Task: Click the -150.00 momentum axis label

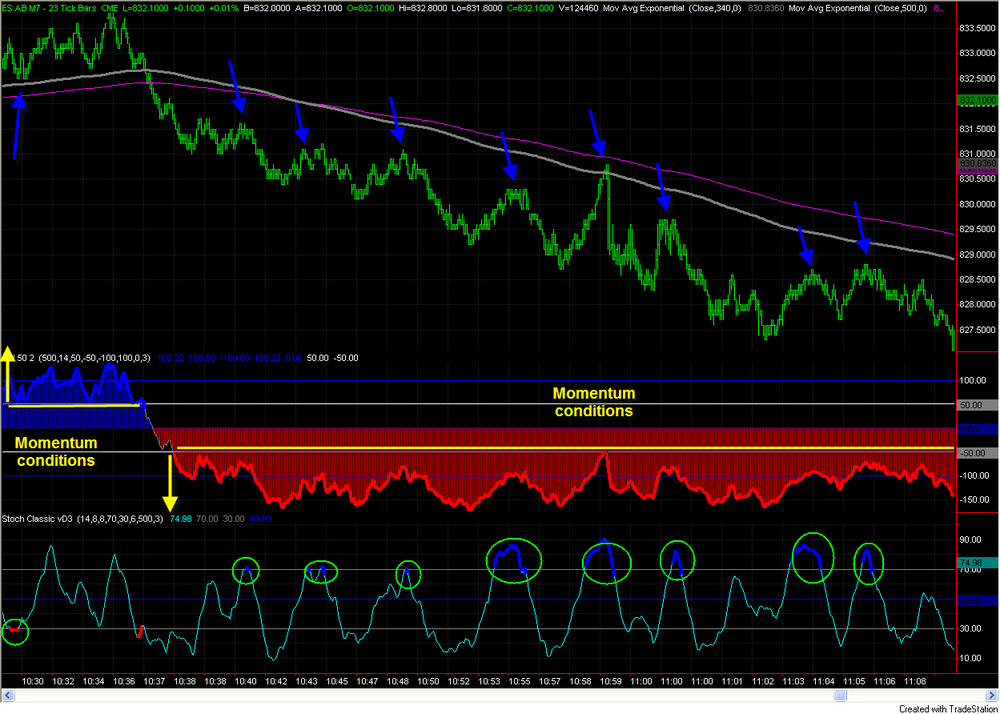Action: pos(974,500)
